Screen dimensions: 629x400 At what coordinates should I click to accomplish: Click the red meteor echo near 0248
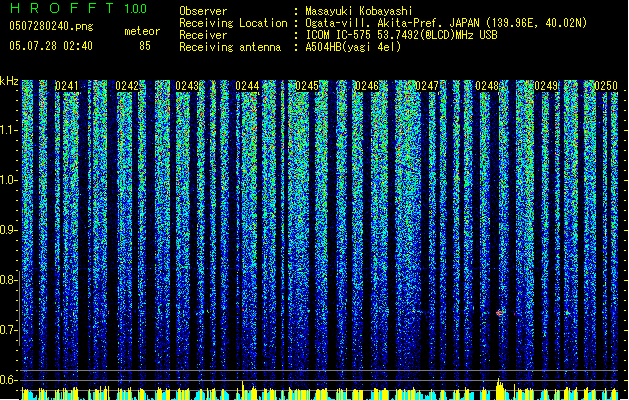pyautogui.click(x=499, y=313)
